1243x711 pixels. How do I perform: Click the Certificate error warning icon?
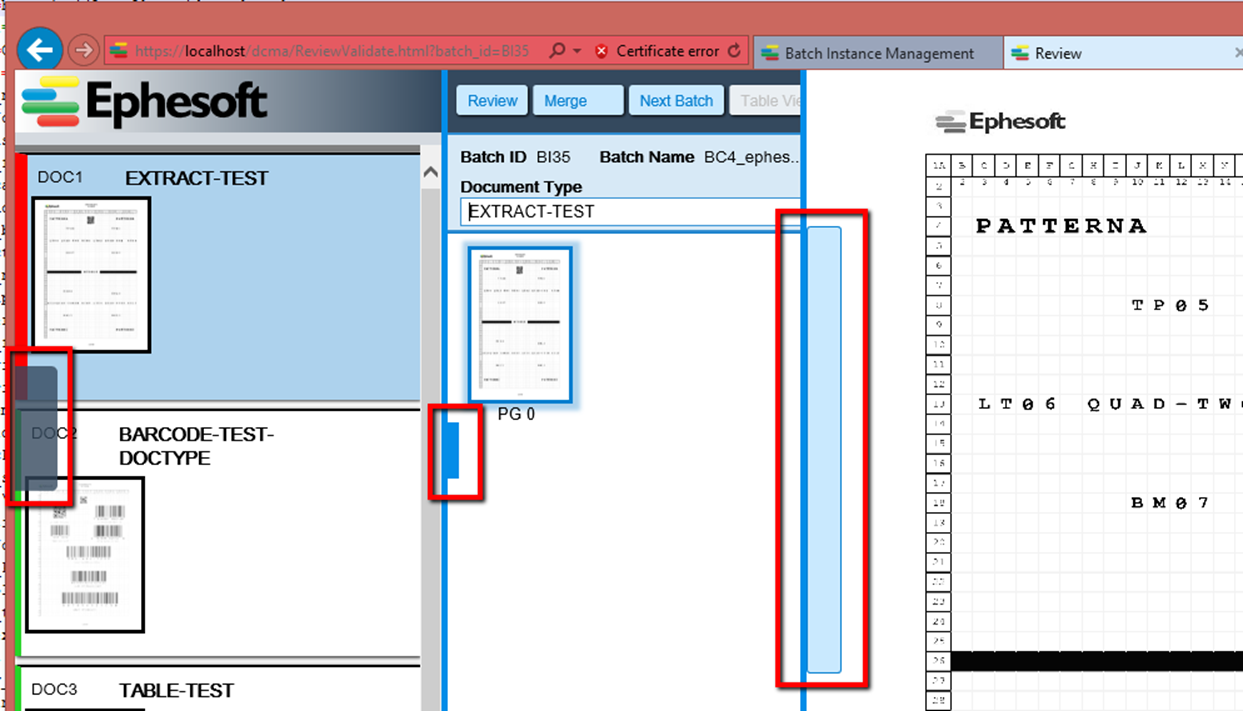click(x=601, y=51)
